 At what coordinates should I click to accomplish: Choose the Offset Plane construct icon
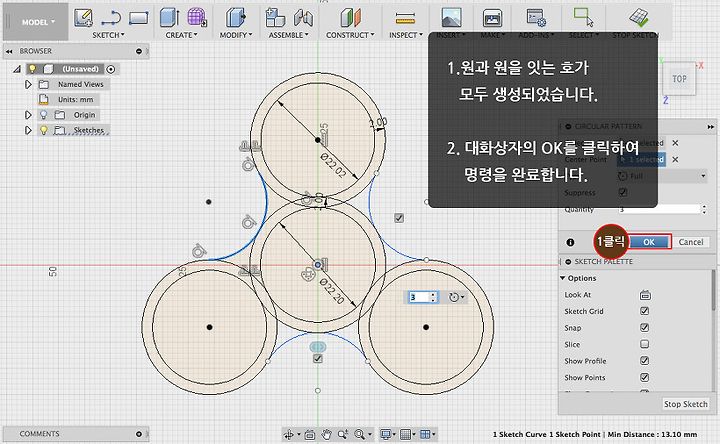tap(351, 18)
